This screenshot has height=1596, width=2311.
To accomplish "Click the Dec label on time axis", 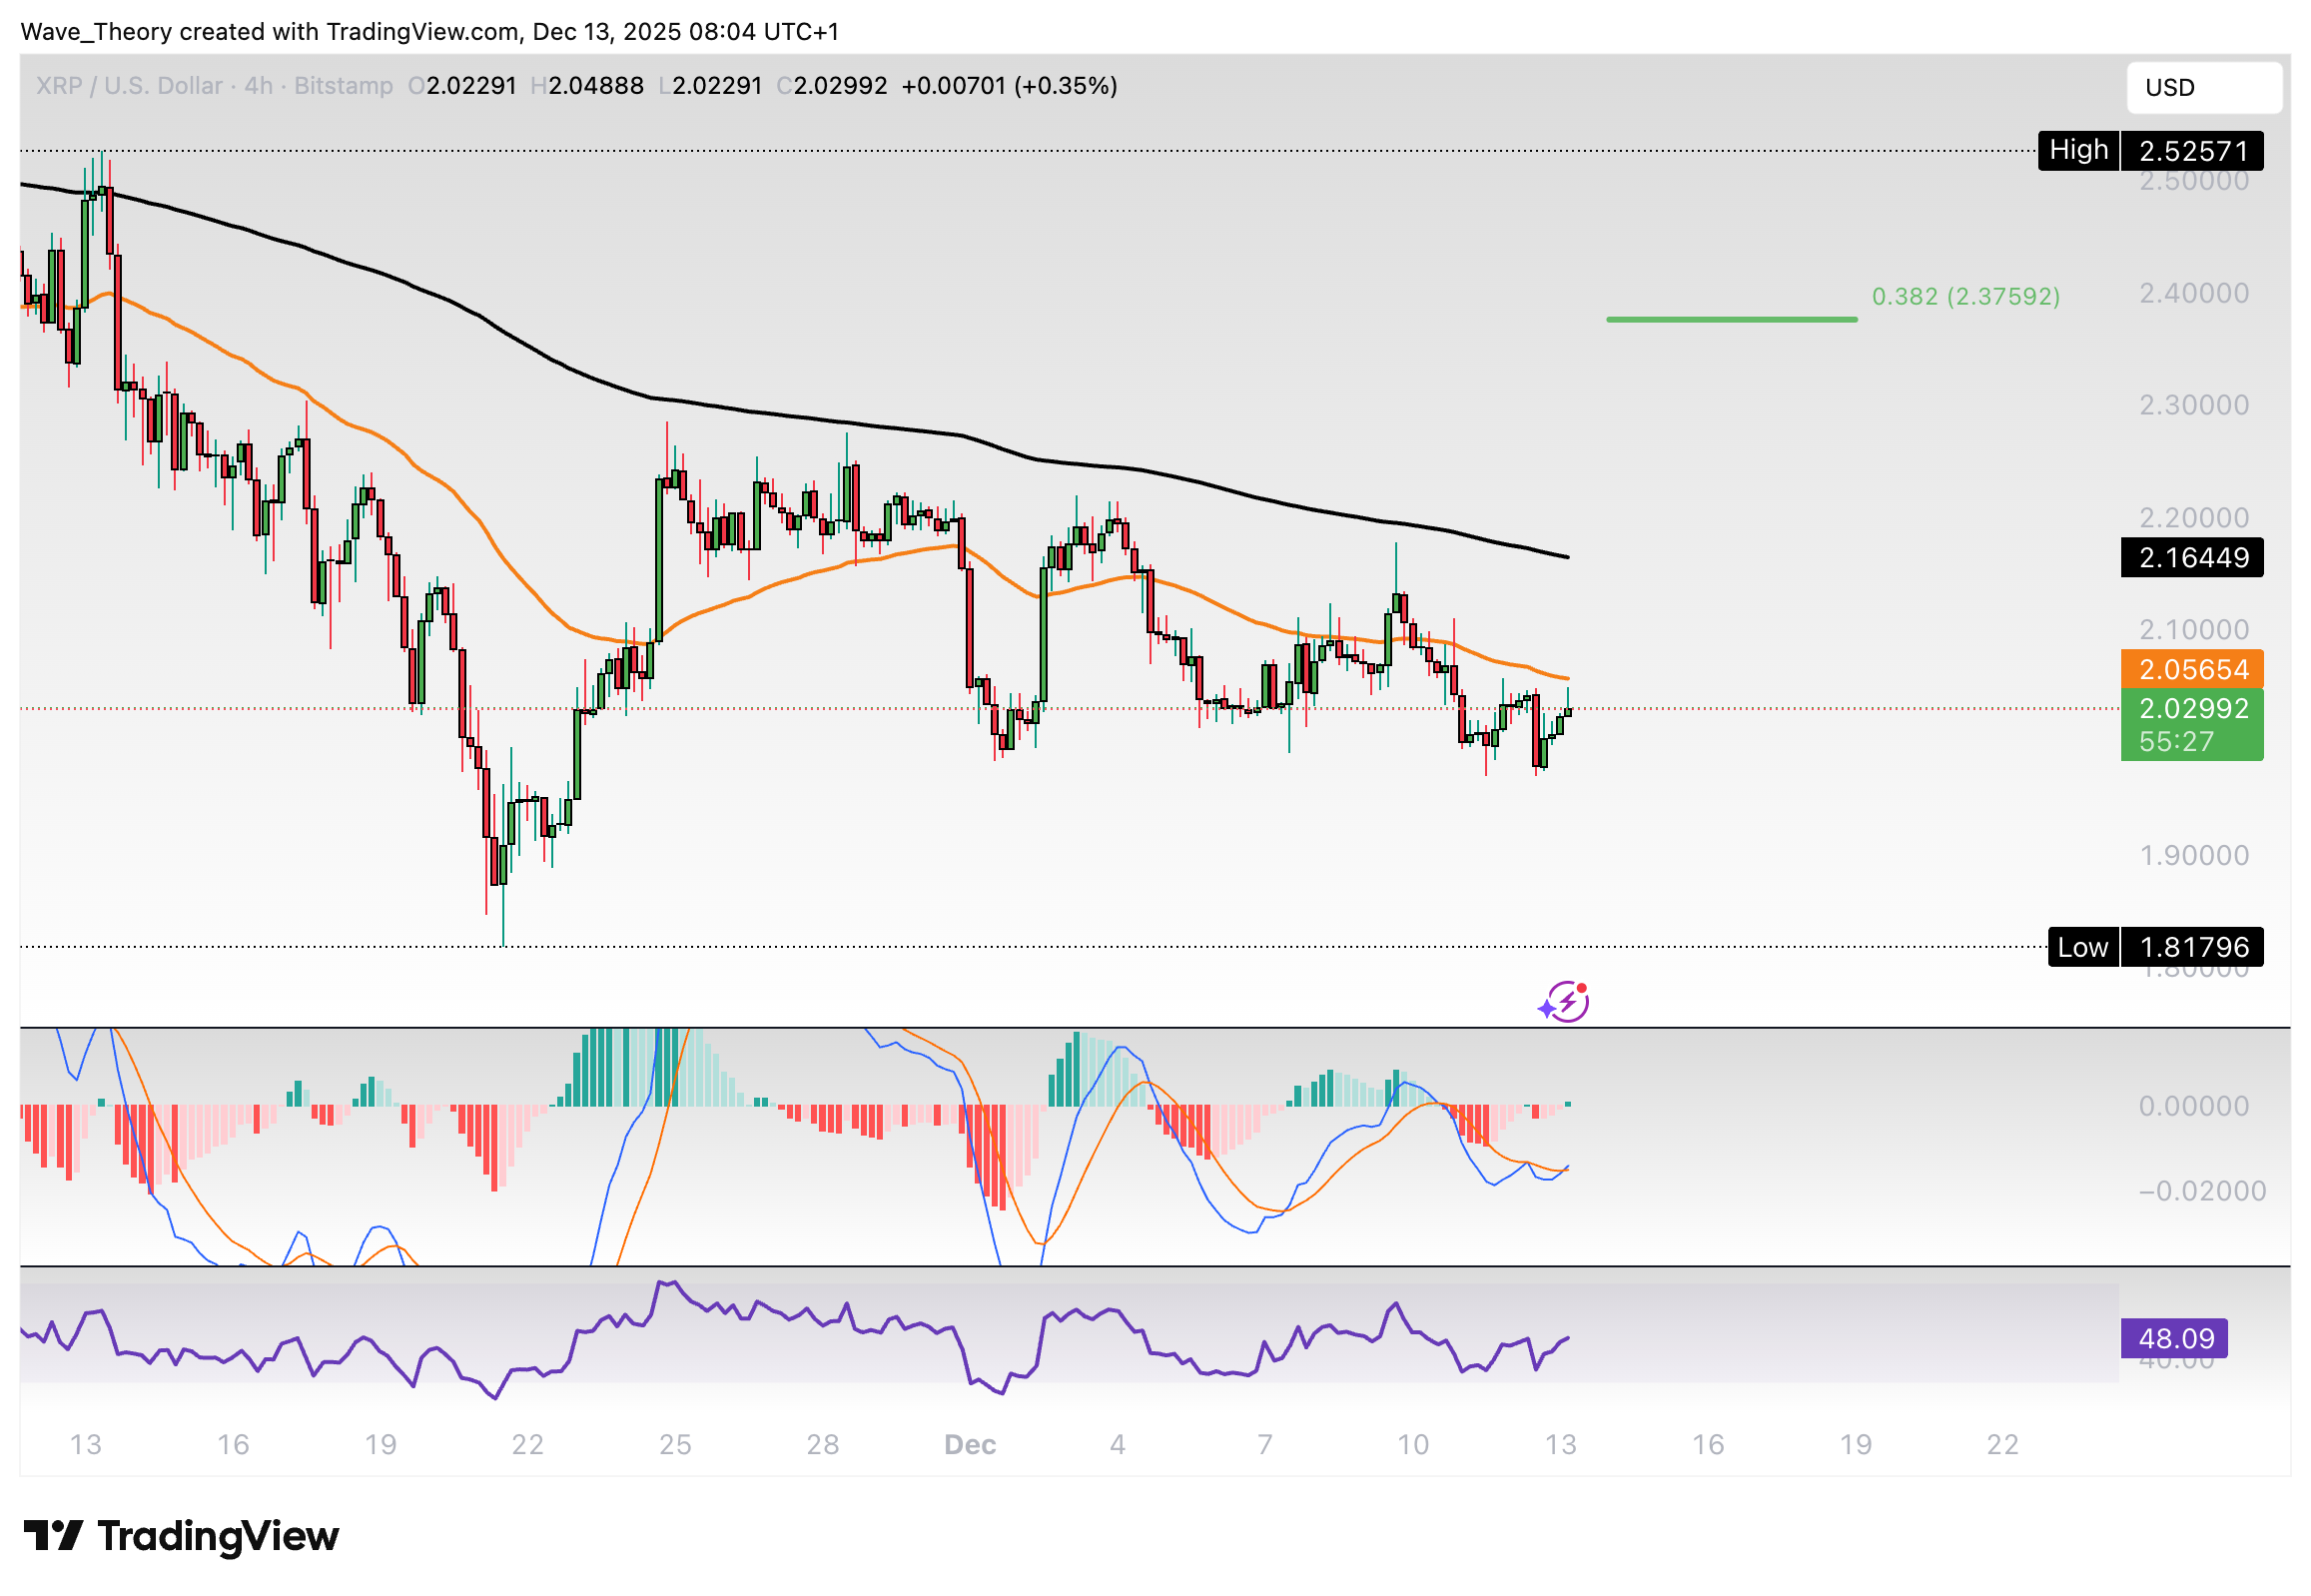I will pyautogui.click(x=969, y=1445).
